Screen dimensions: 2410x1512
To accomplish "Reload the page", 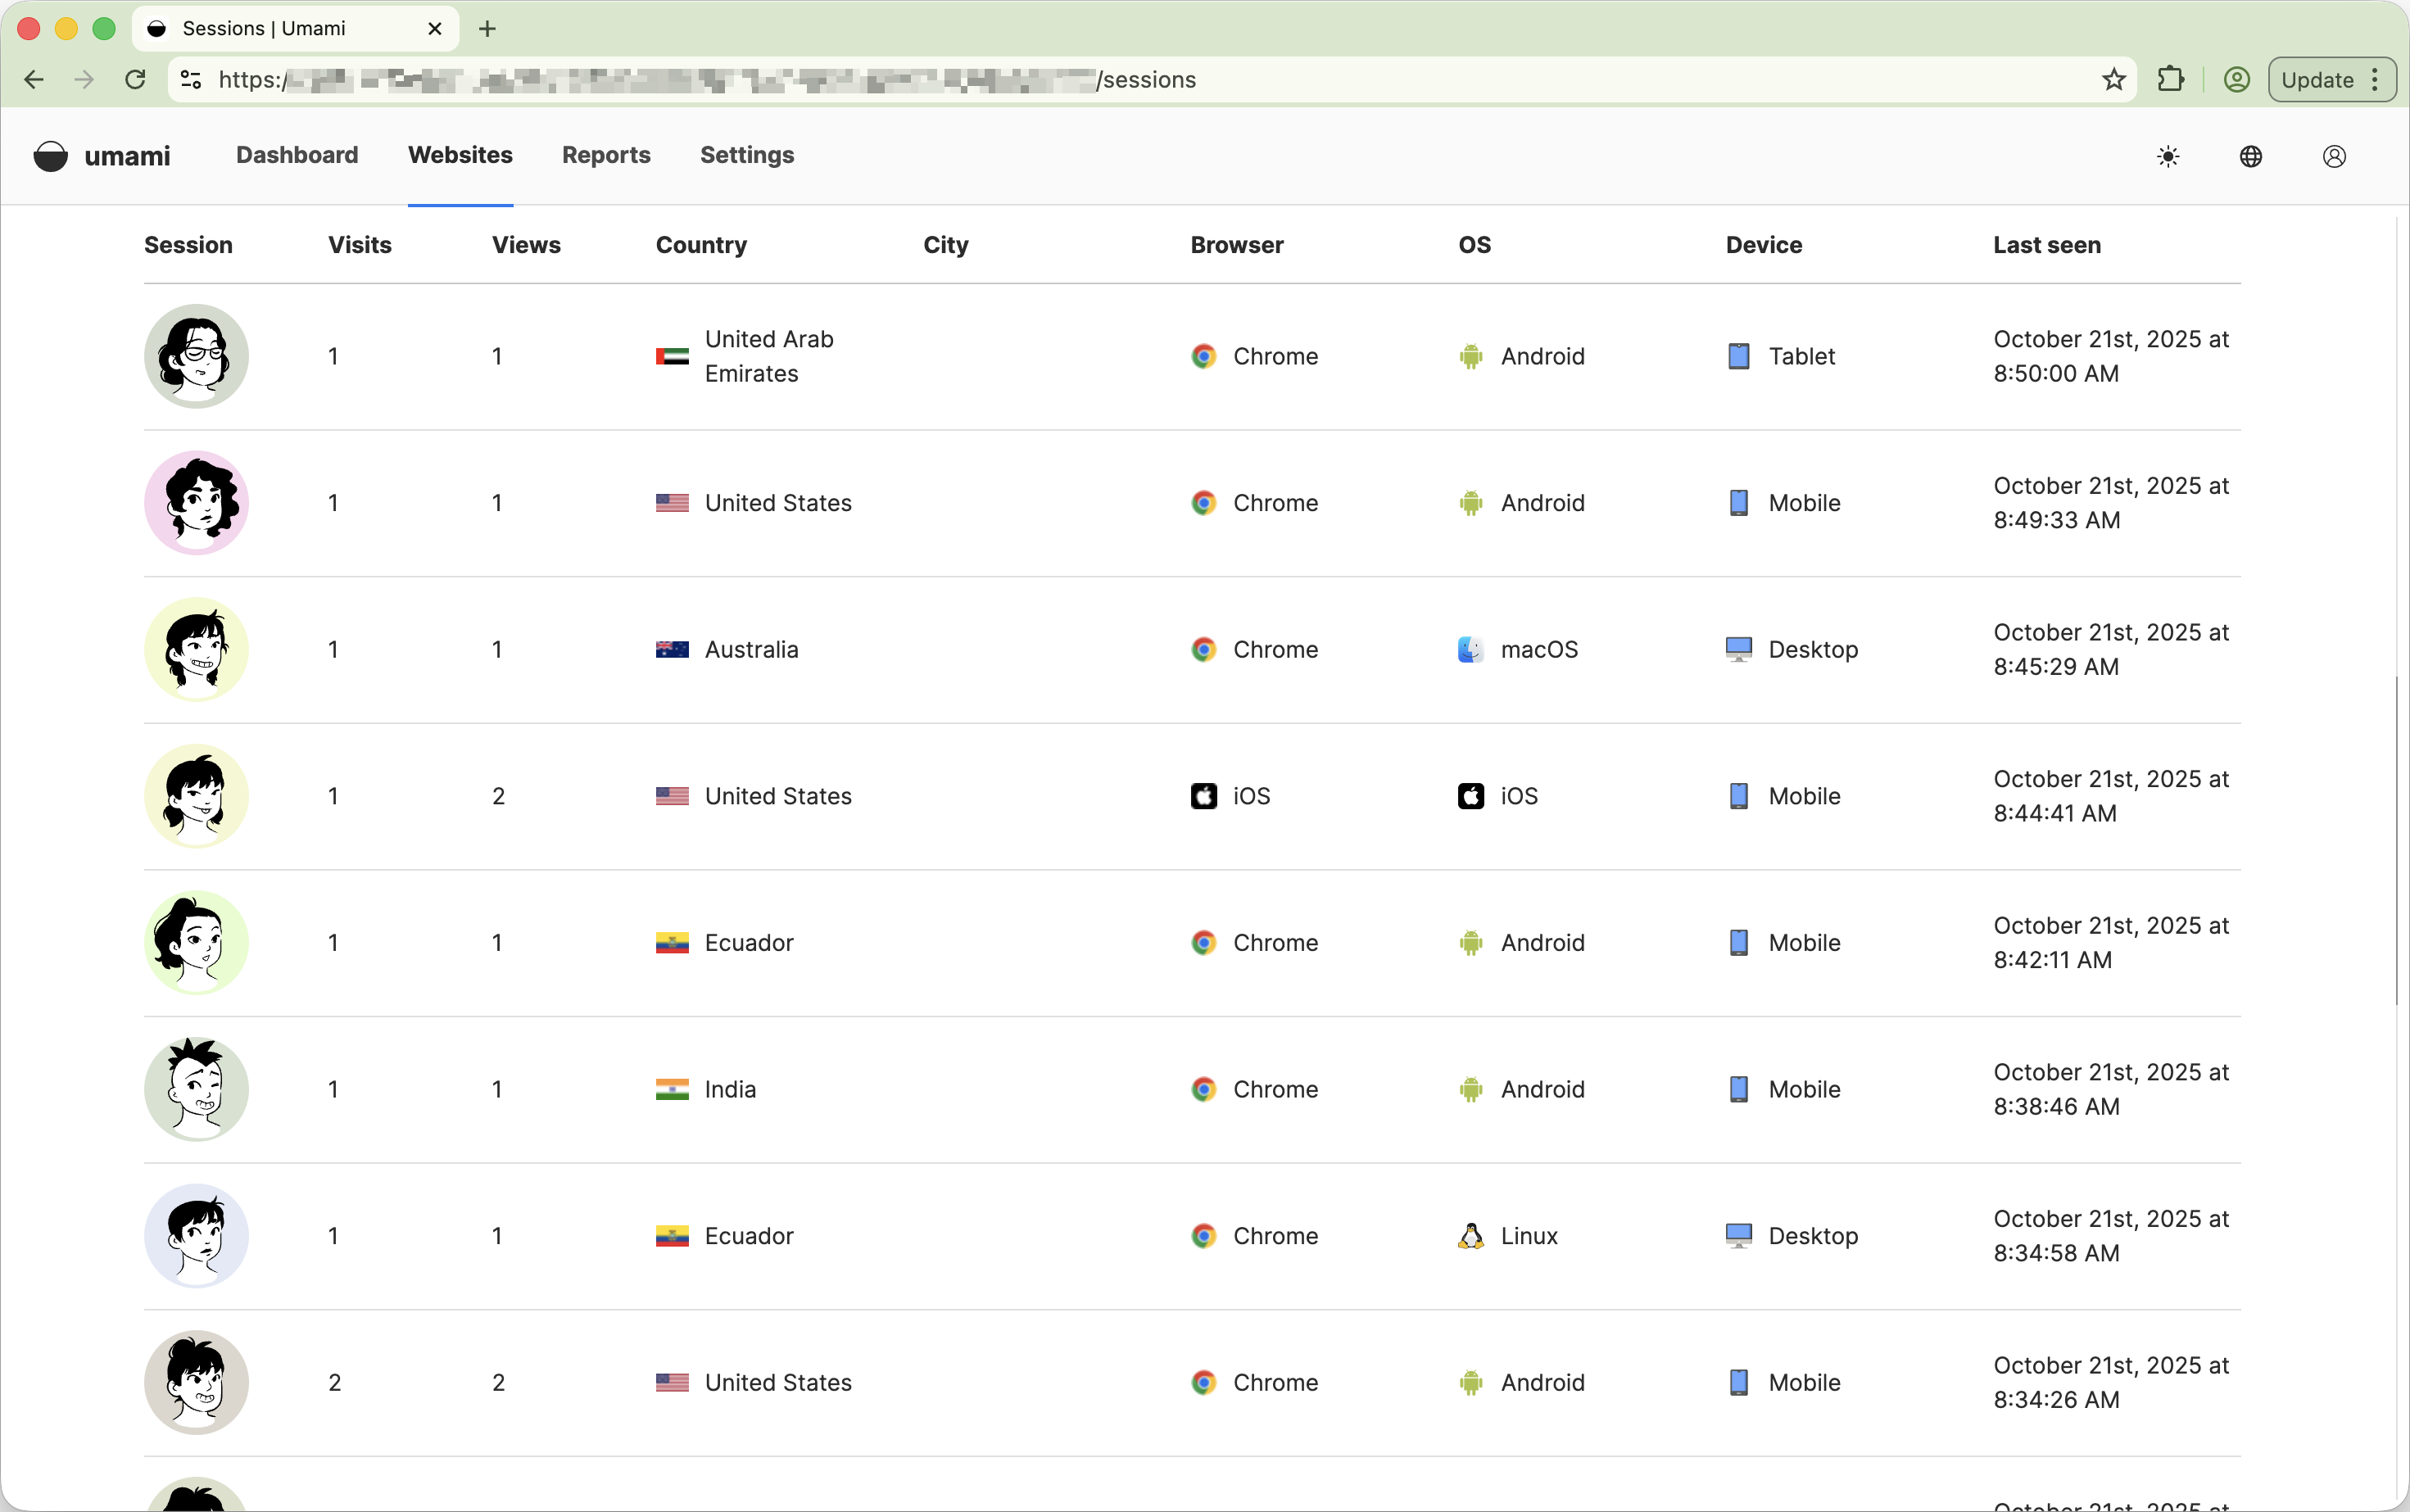I will click(135, 80).
